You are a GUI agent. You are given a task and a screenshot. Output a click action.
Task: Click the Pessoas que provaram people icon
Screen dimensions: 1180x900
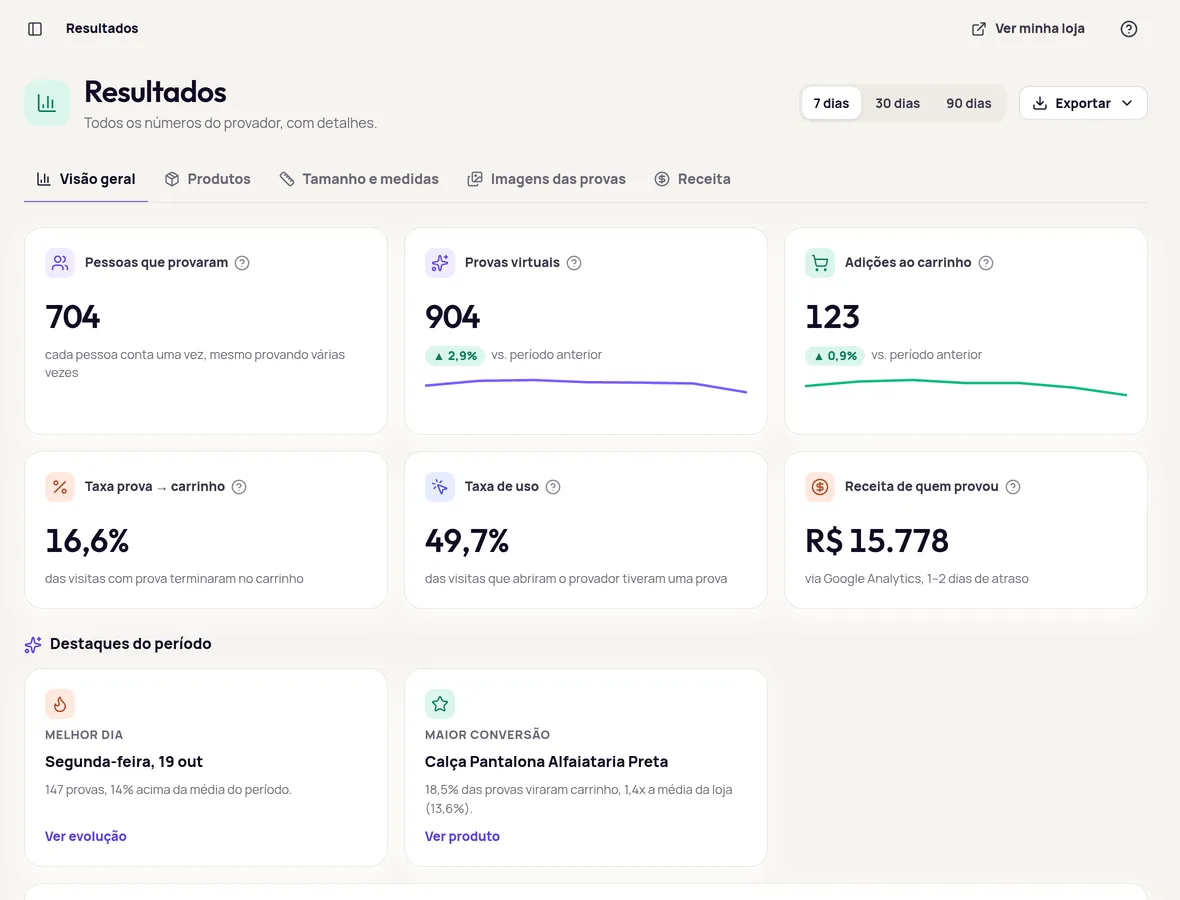click(x=60, y=263)
